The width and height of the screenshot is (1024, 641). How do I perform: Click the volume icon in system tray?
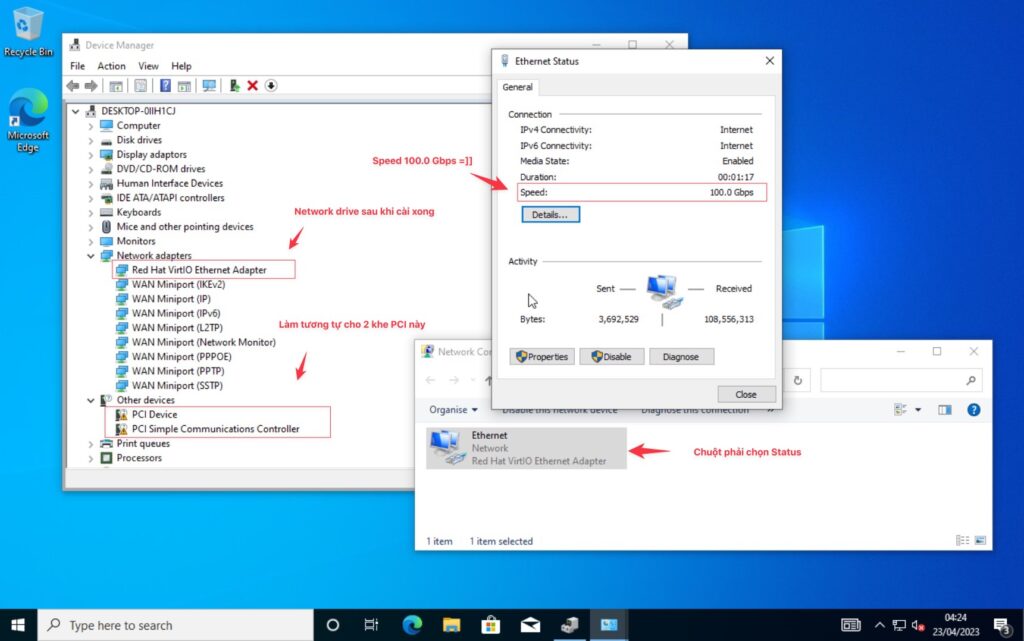click(918, 625)
